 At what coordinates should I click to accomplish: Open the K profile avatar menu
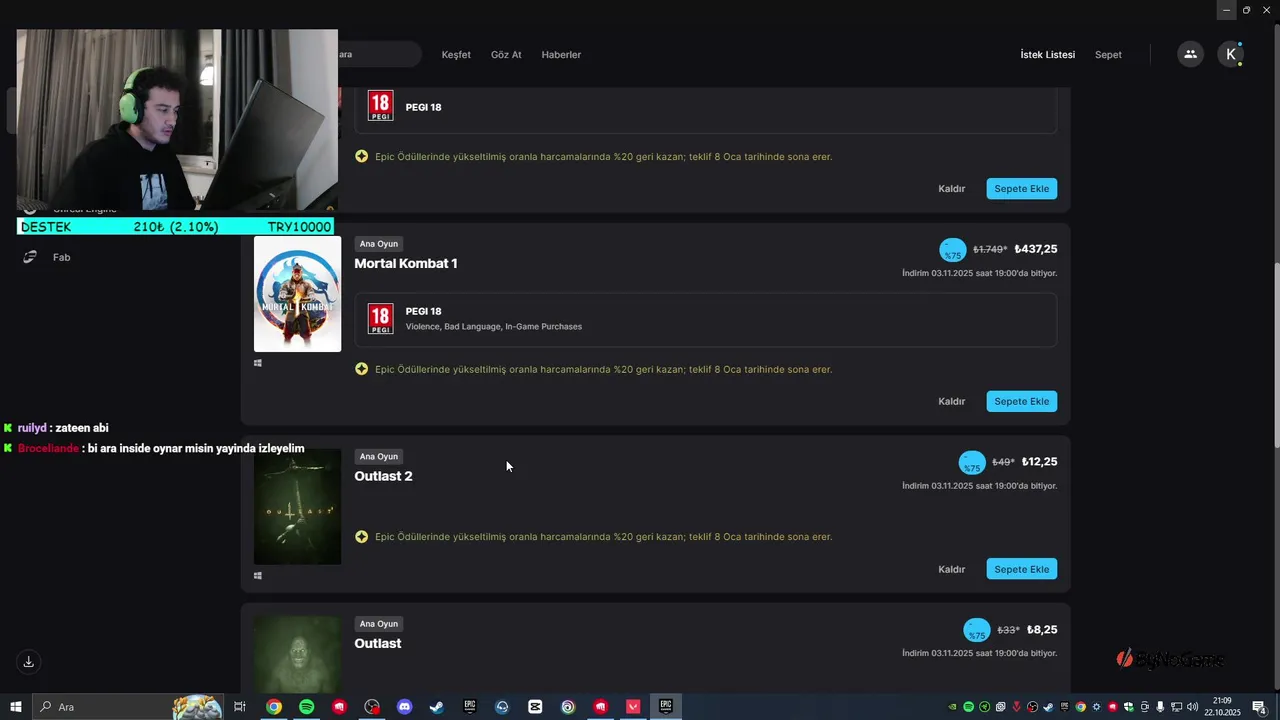pyautogui.click(x=1230, y=54)
